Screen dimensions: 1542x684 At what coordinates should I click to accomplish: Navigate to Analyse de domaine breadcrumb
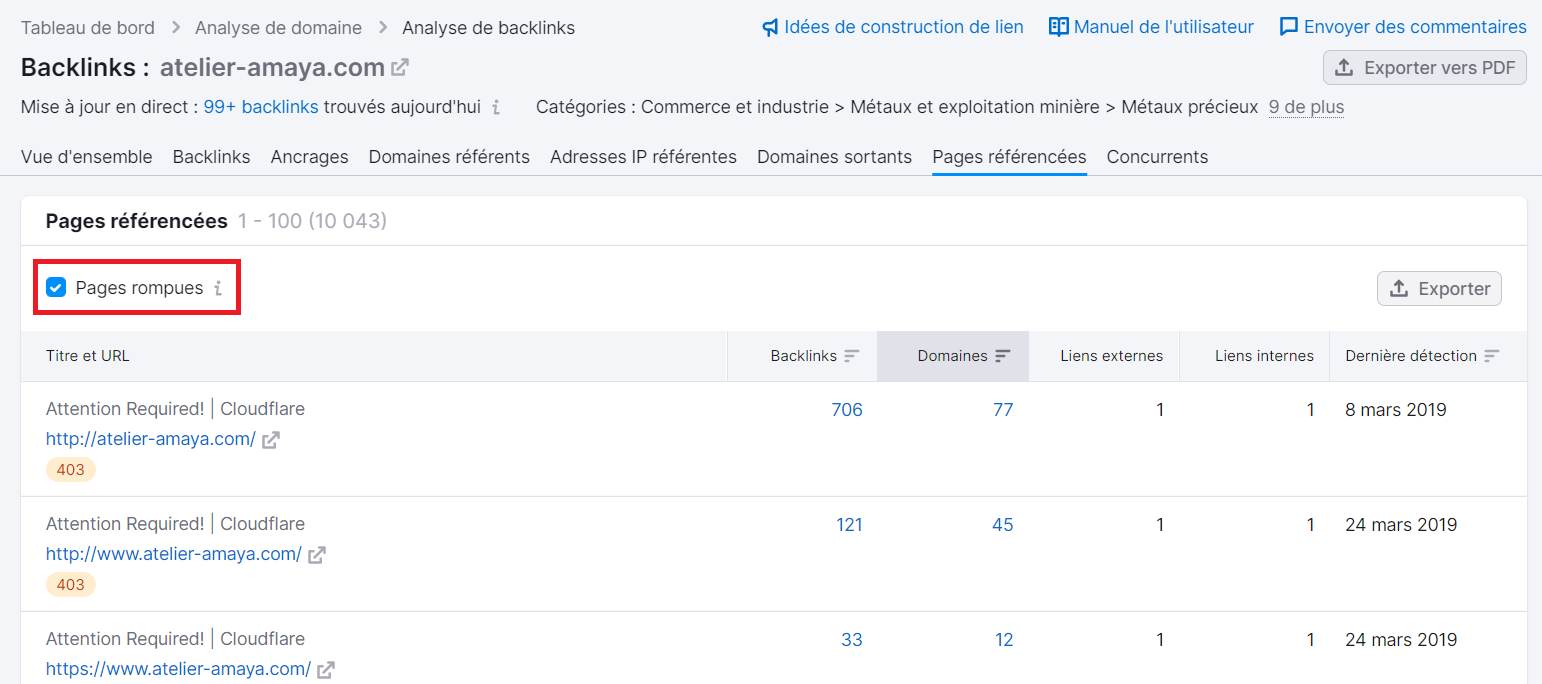(x=279, y=27)
